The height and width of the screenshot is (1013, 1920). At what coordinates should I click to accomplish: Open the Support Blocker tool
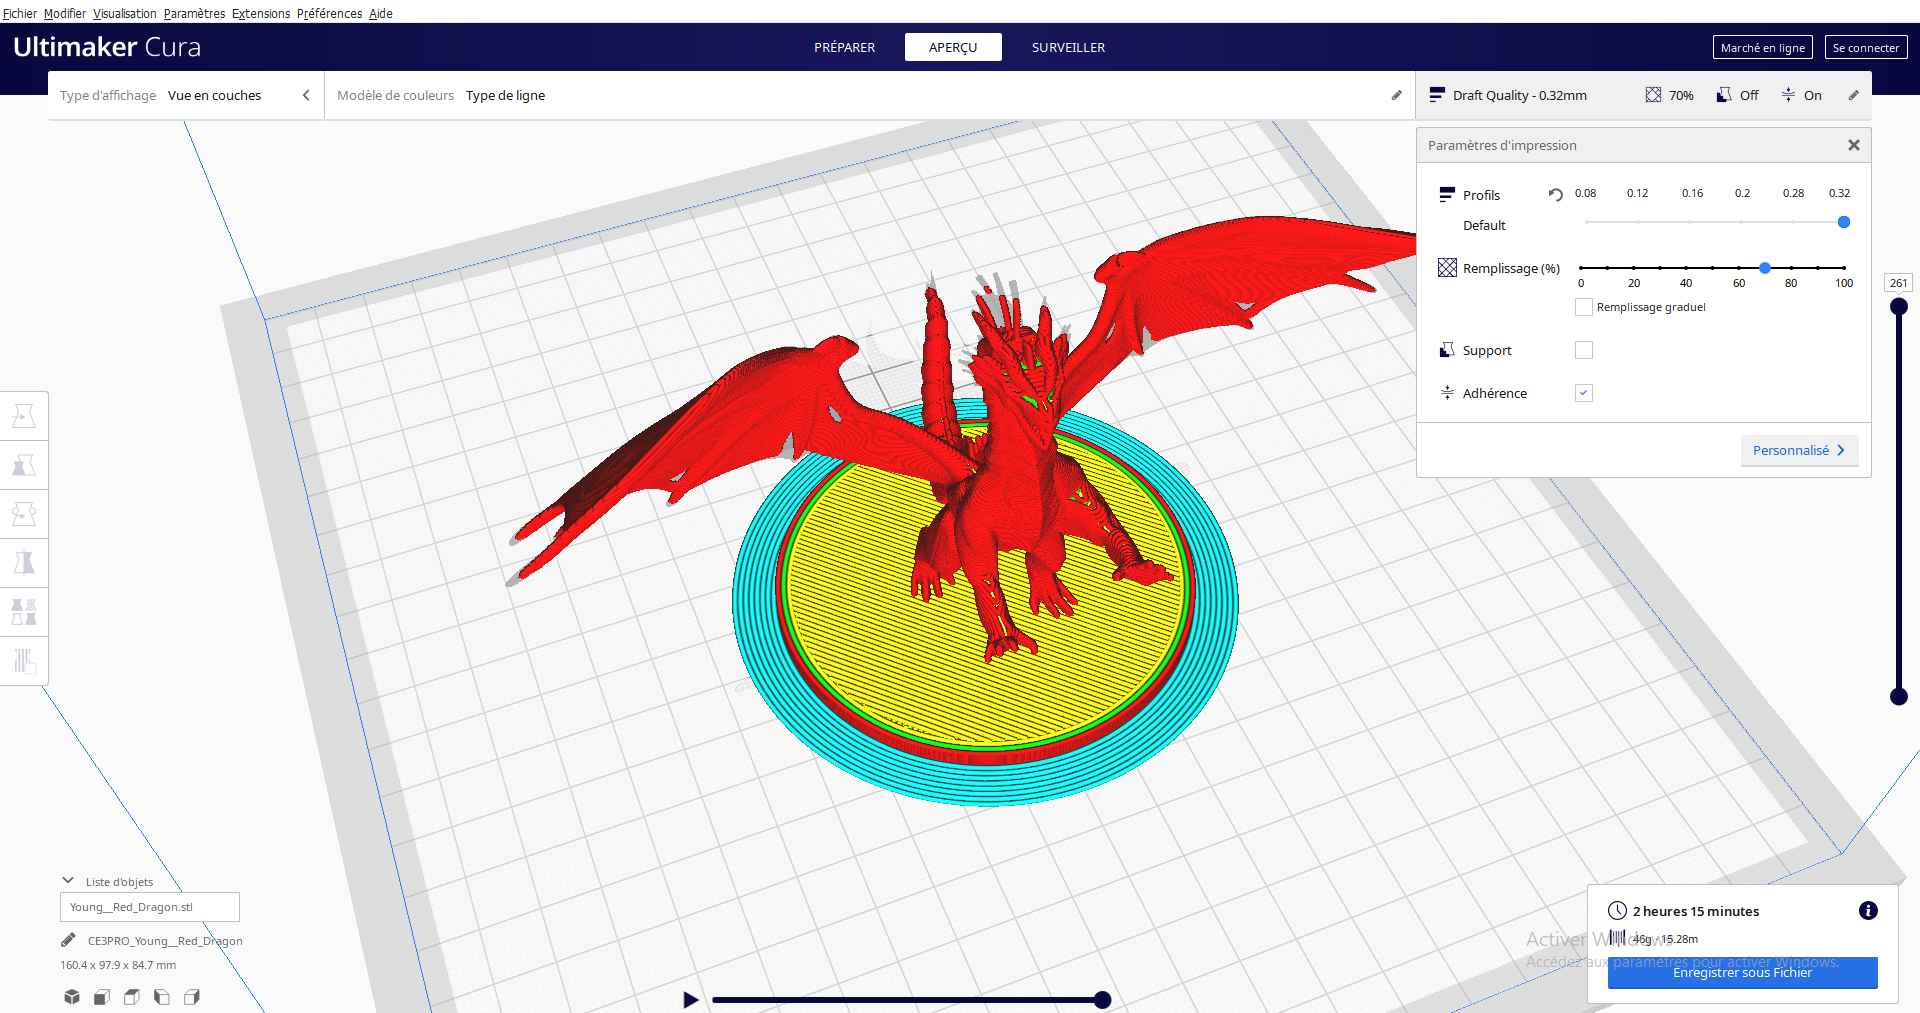(x=24, y=661)
